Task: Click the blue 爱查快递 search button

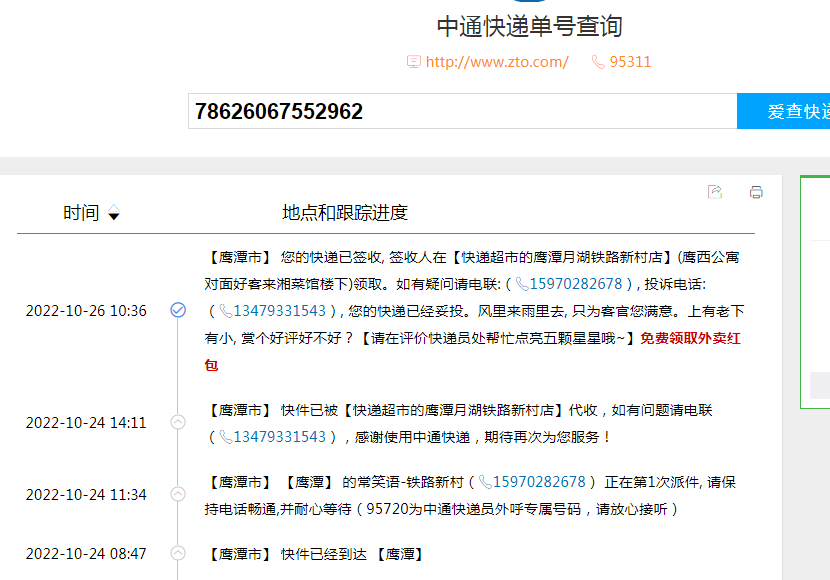Action: [x=783, y=111]
